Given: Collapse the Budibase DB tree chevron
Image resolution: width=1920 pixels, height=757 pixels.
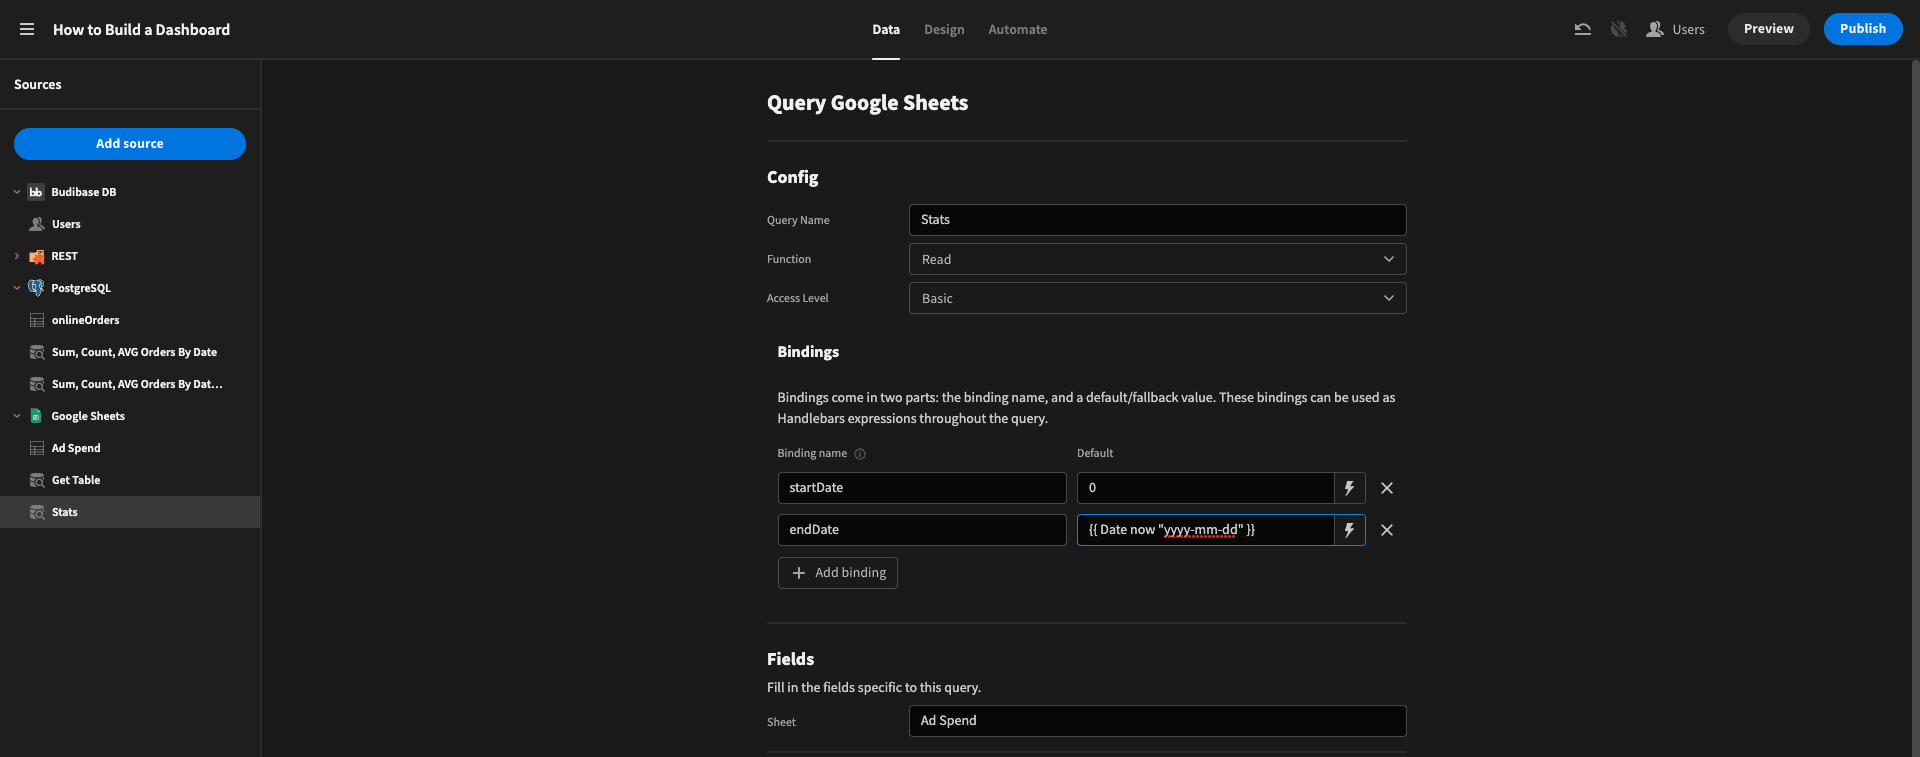Looking at the screenshot, I should pos(17,192).
